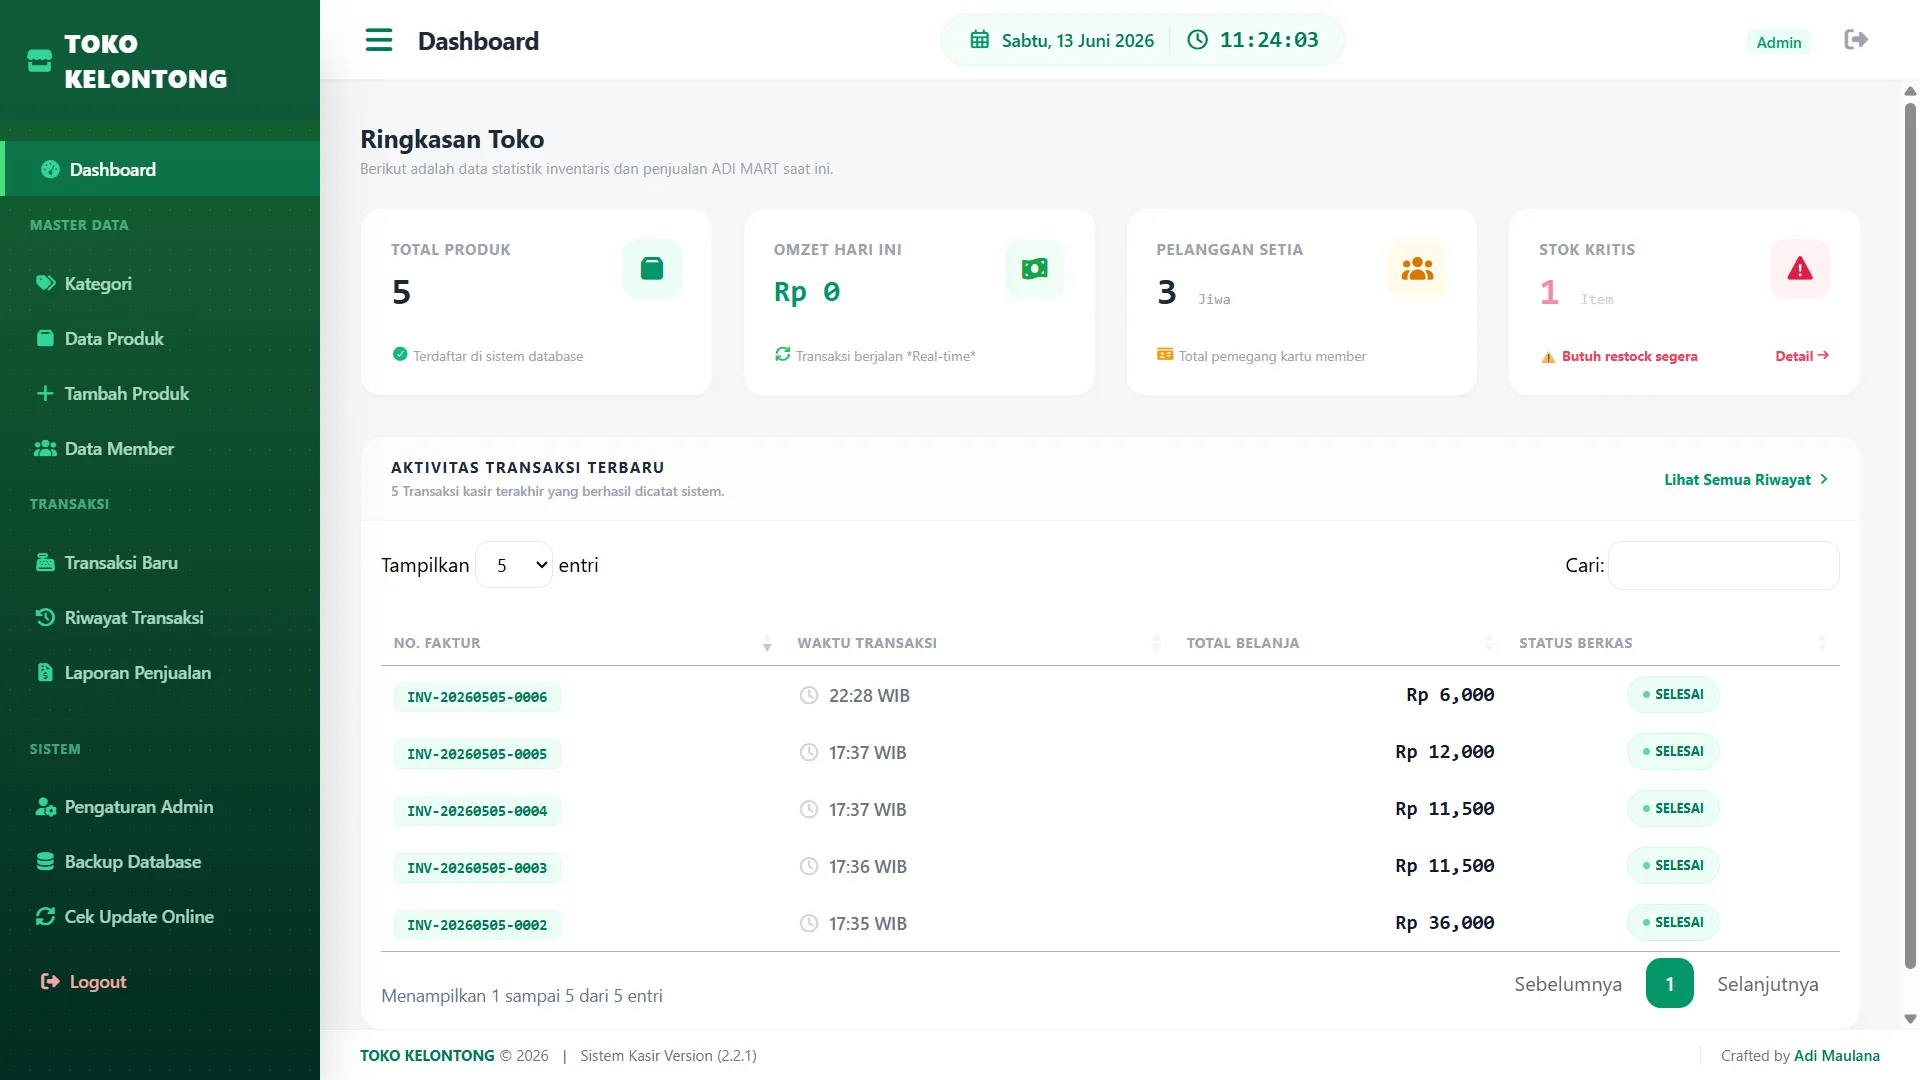Image resolution: width=1920 pixels, height=1080 pixels.
Task: Open the Tampilkan entries dropdown
Action: (x=514, y=565)
